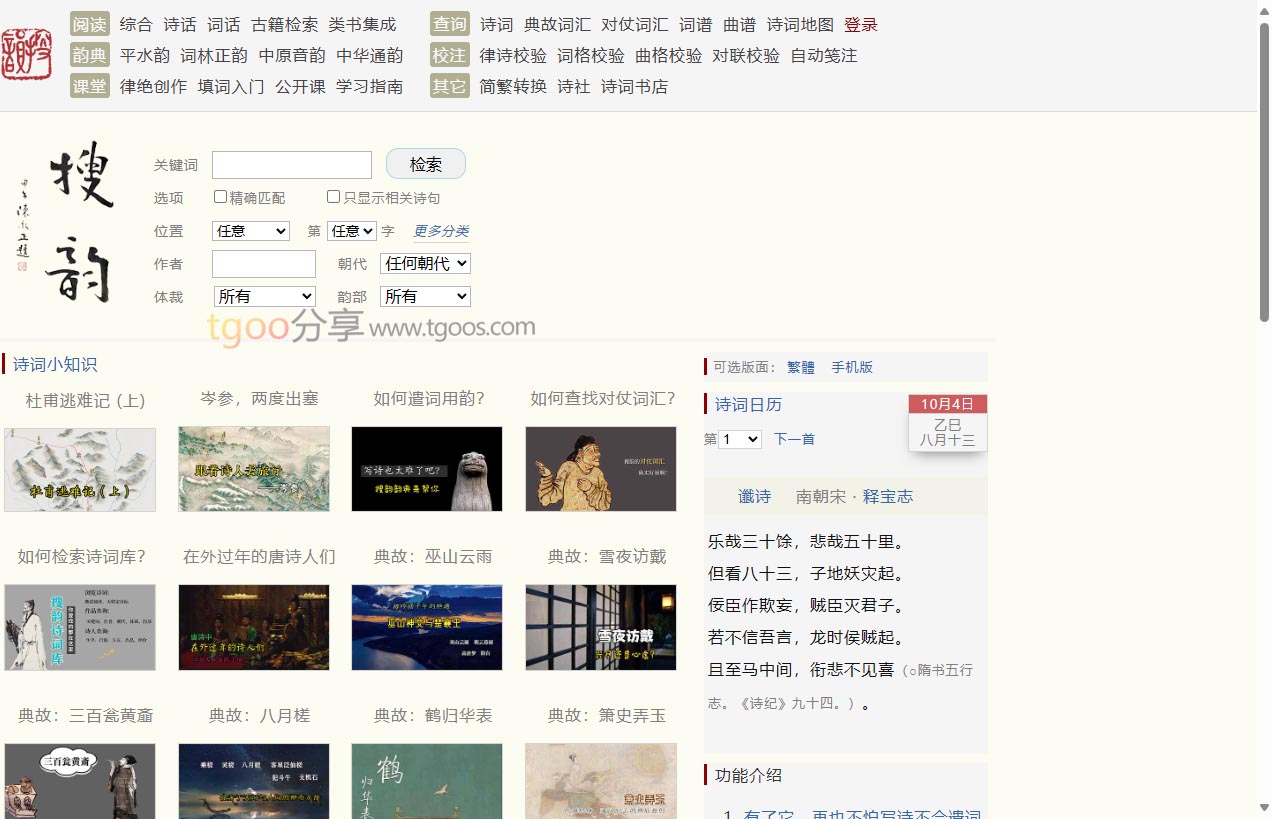Open the 典故：雪夜访戴 thumbnail
1272x819 pixels.
pyautogui.click(x=601, y=627)
